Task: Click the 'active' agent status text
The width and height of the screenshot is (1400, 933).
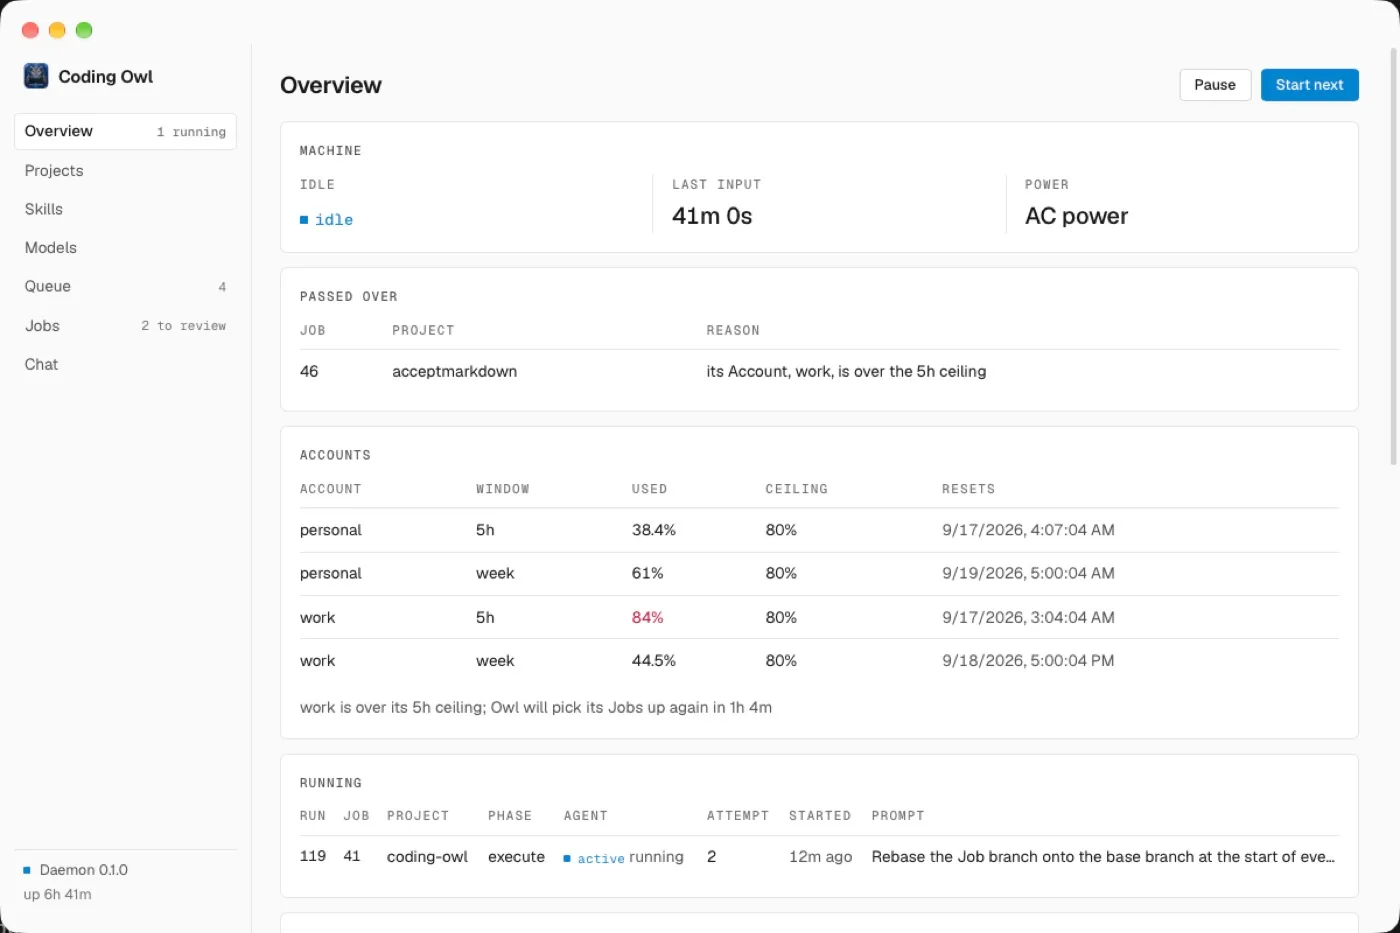Action: click(601, 858)
